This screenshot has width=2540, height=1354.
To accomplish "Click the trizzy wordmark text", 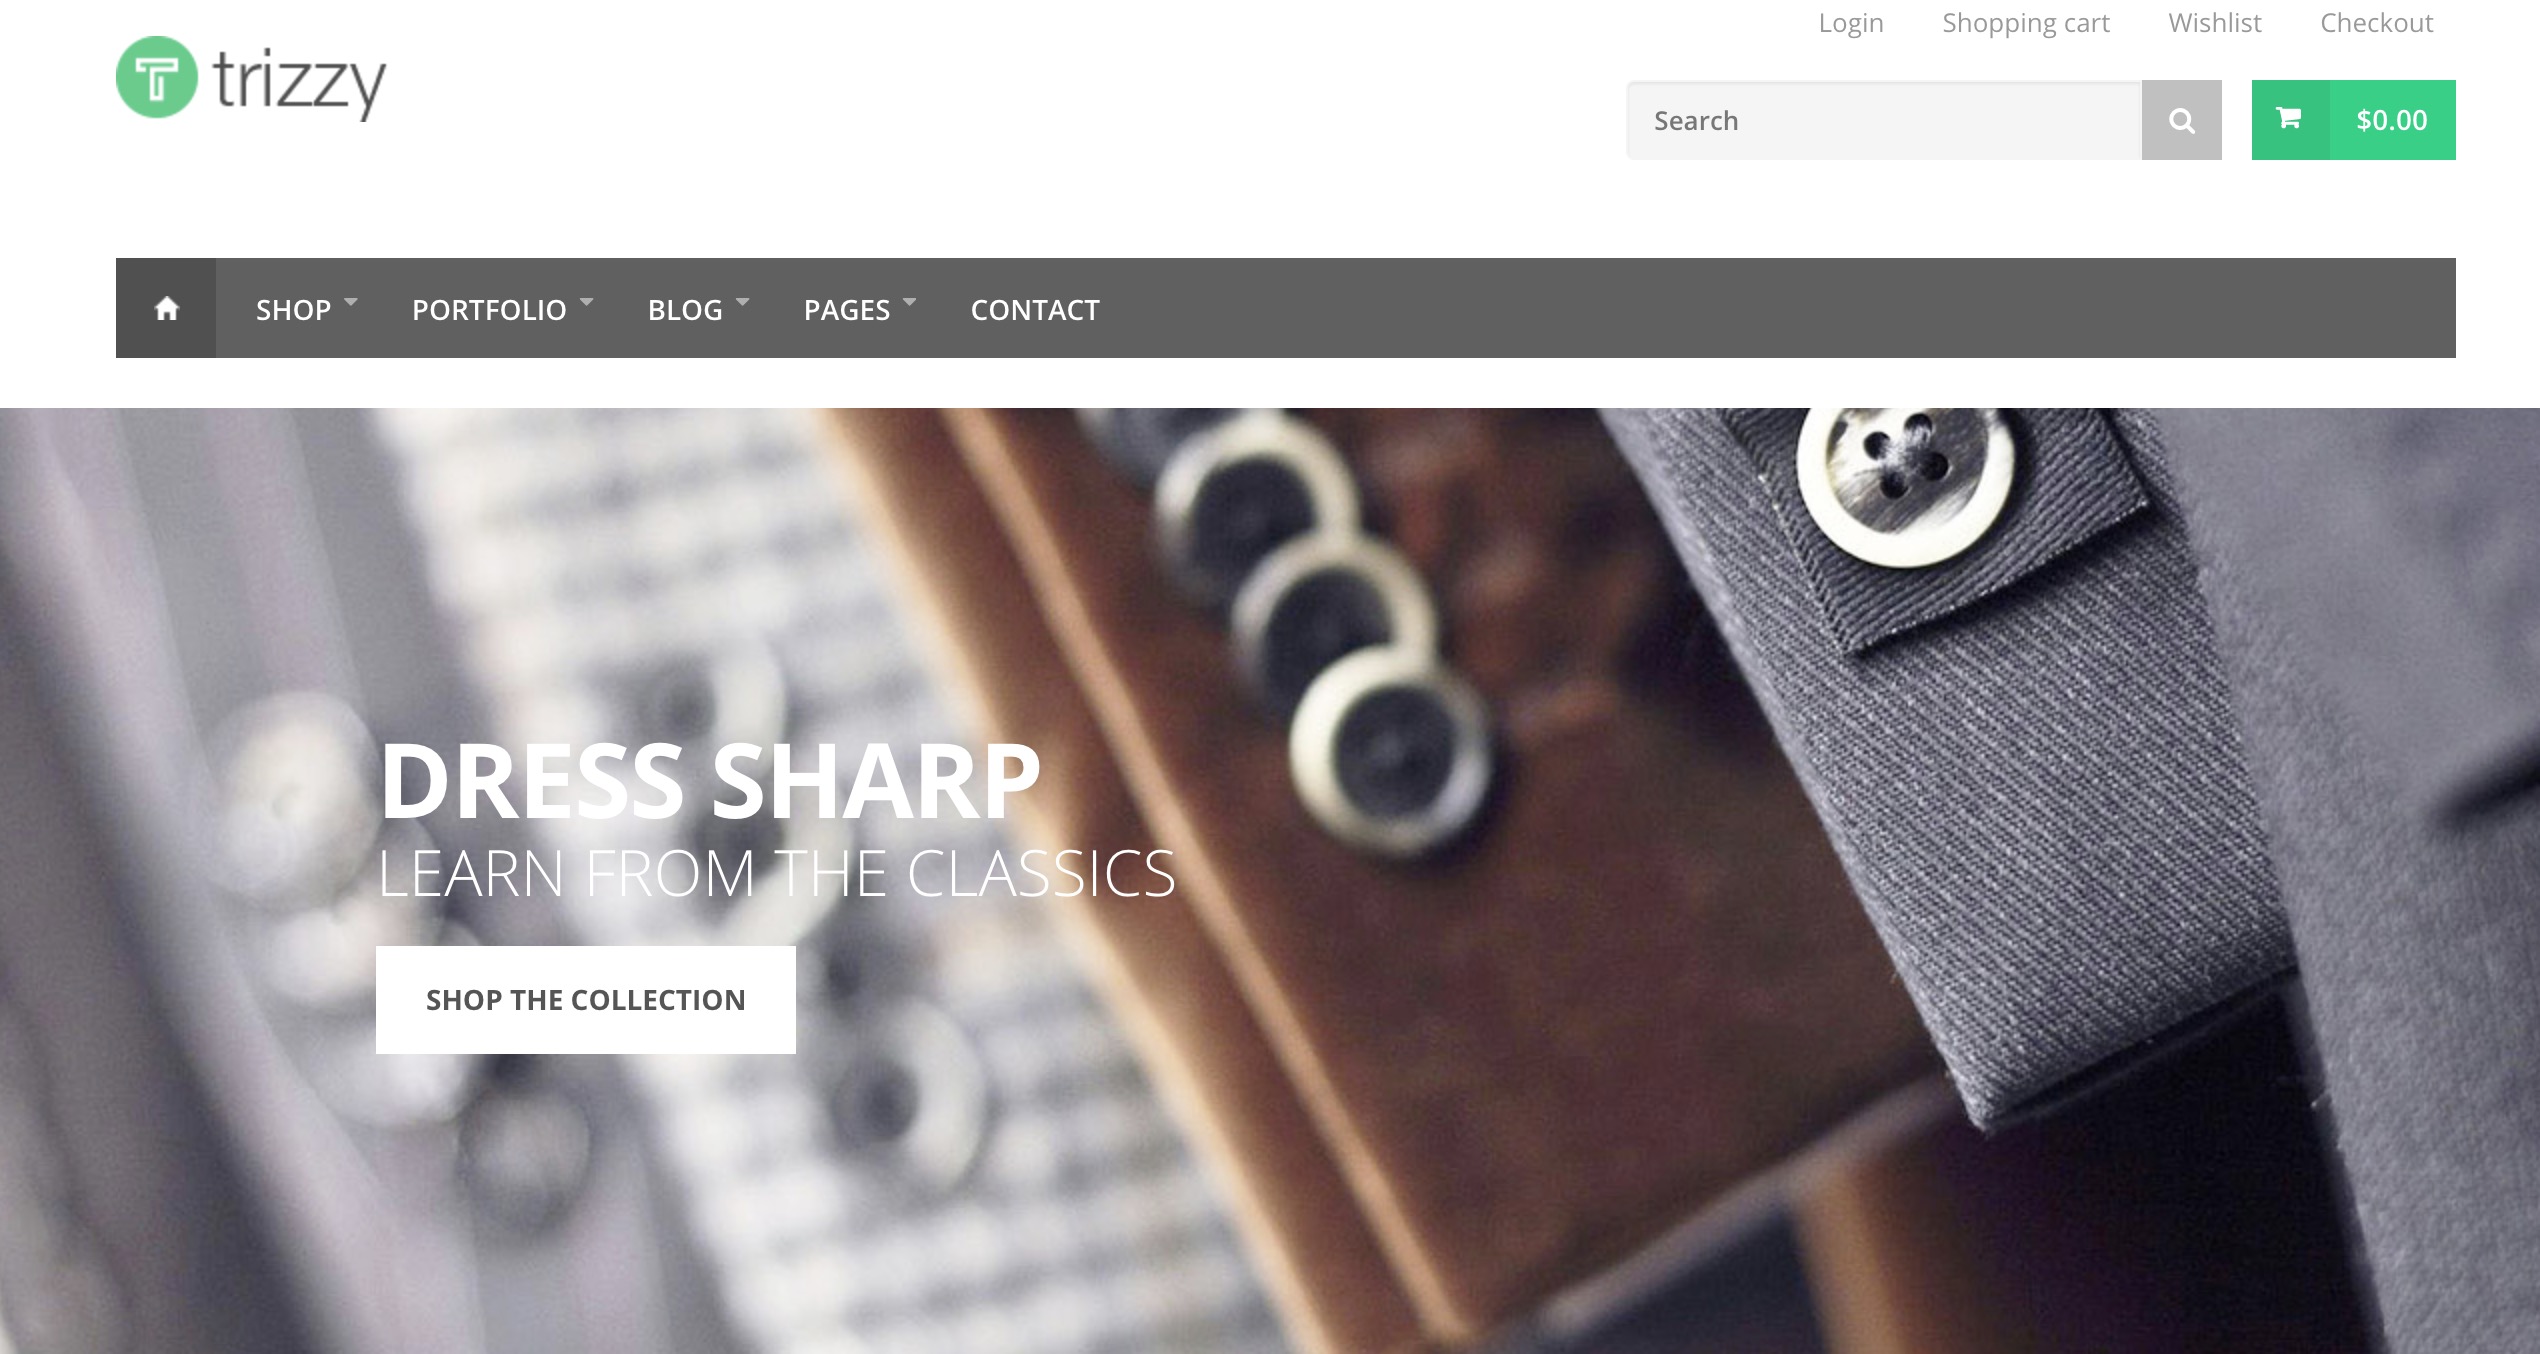I will pos(300,82).
